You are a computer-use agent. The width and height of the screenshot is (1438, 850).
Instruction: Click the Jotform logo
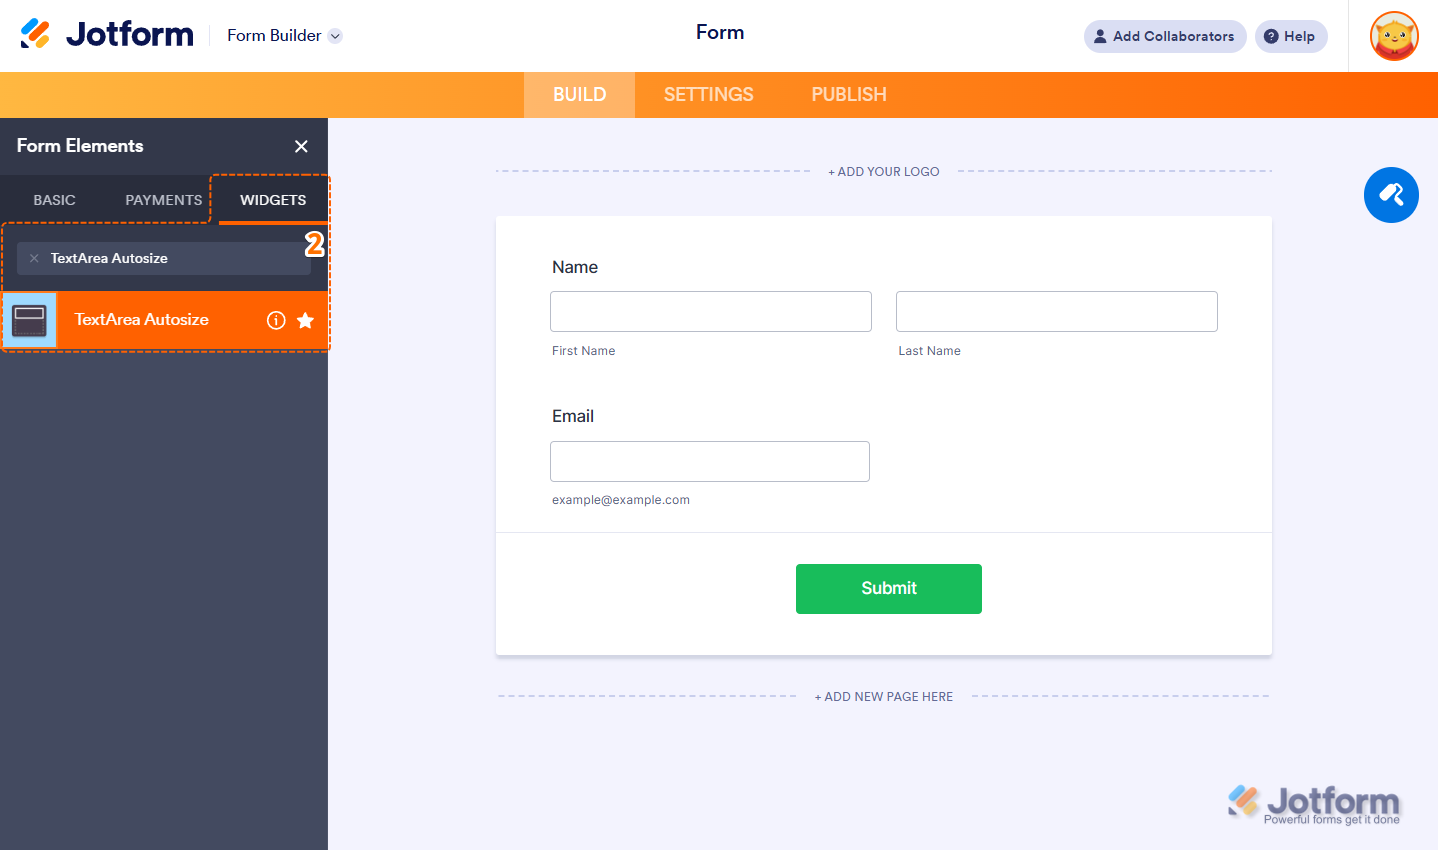pyautogui.click(x=107, y=33)
